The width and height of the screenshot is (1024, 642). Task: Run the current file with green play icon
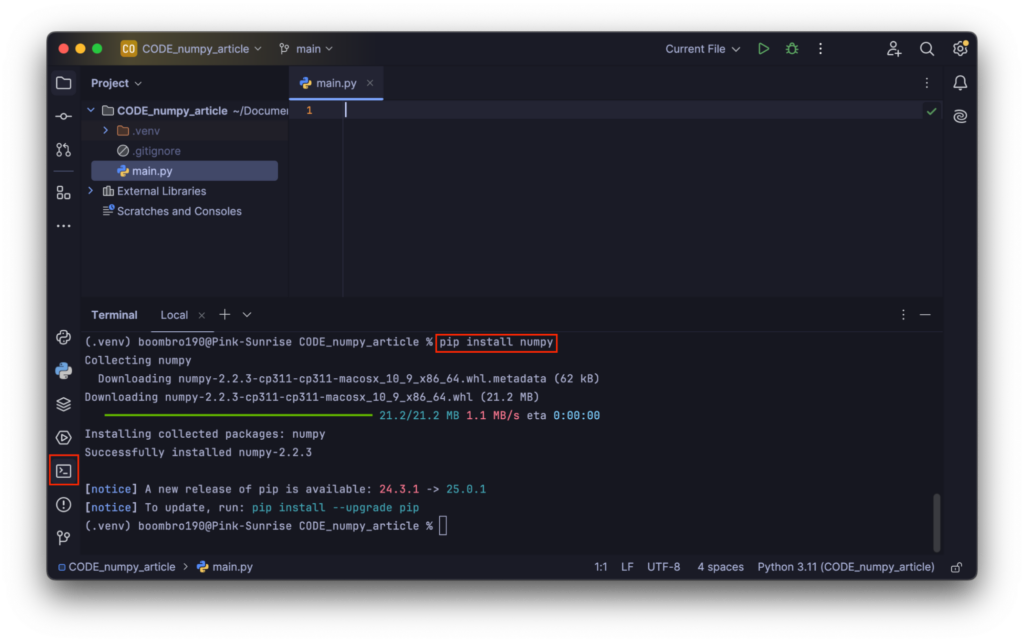tap(763, 47)
